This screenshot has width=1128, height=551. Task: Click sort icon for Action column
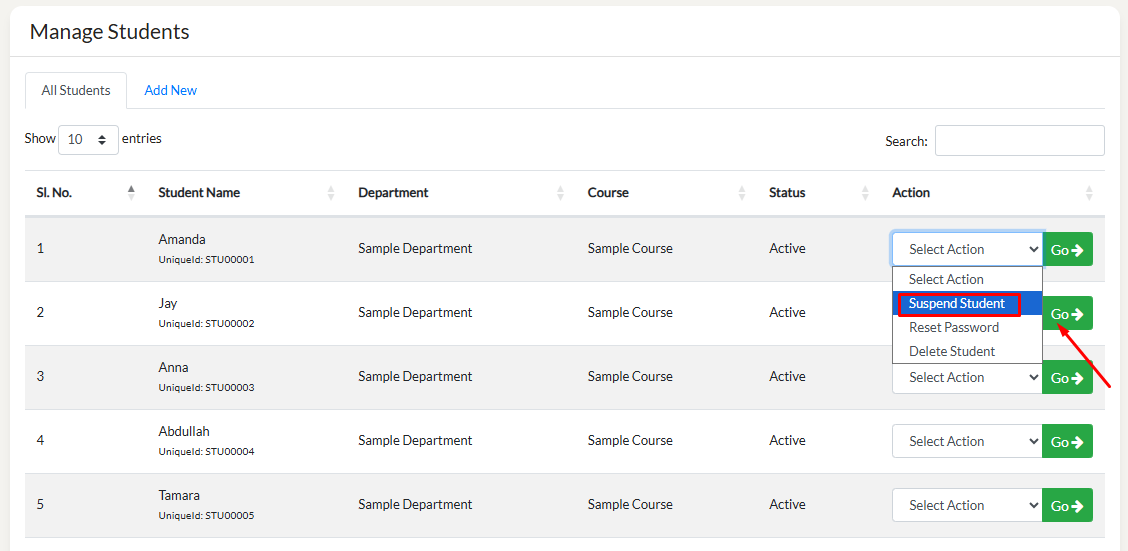(x=1089, y=193)
